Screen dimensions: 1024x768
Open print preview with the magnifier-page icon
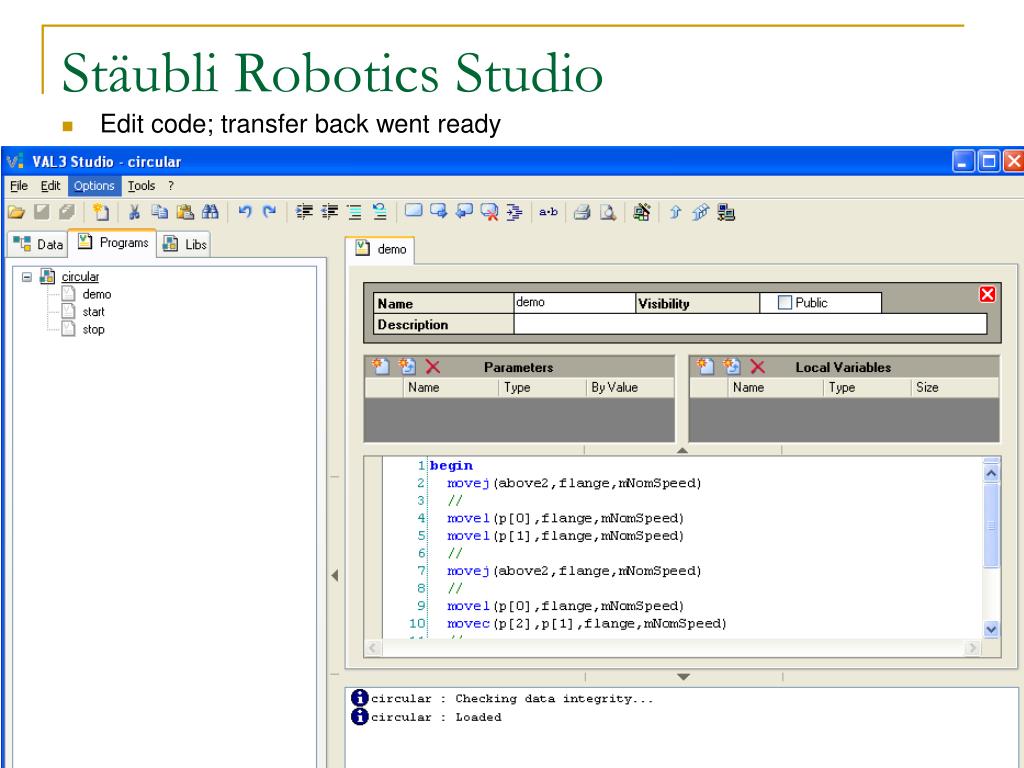click(x=608, y=212)
